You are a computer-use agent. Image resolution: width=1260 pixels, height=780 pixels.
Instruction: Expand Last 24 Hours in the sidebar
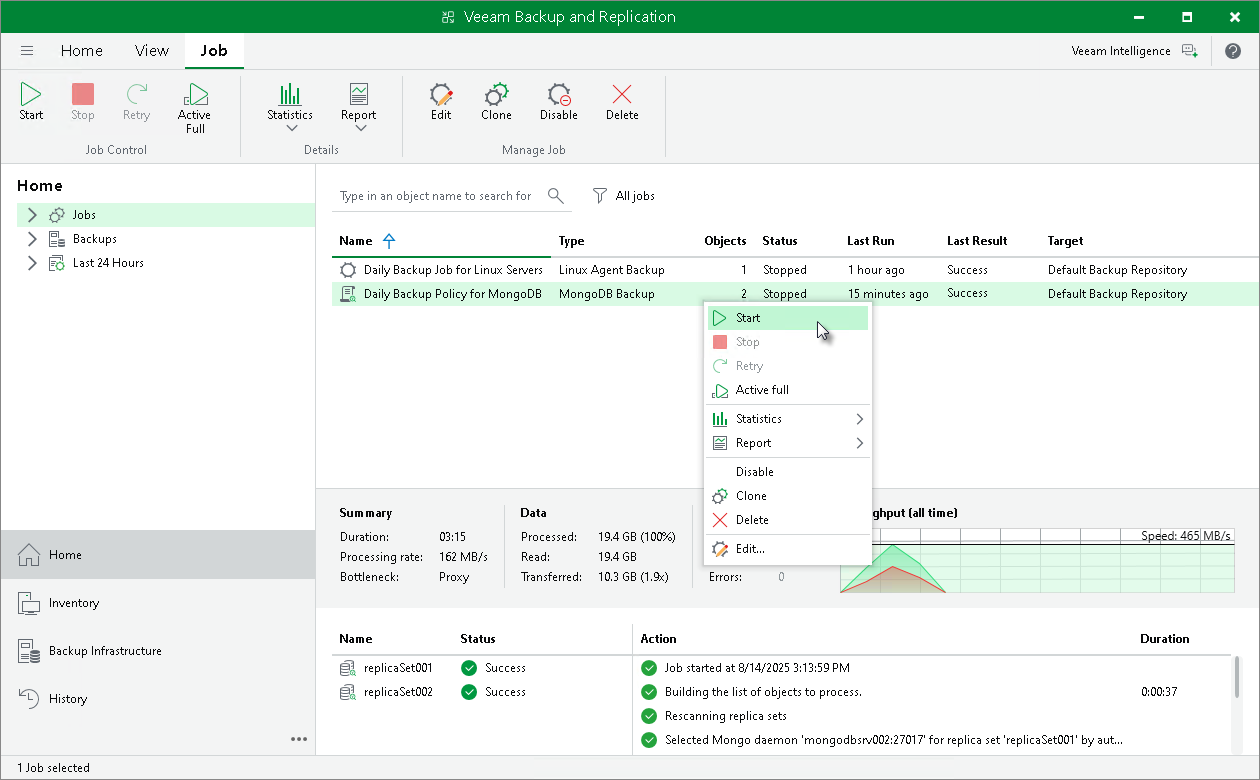31,262
